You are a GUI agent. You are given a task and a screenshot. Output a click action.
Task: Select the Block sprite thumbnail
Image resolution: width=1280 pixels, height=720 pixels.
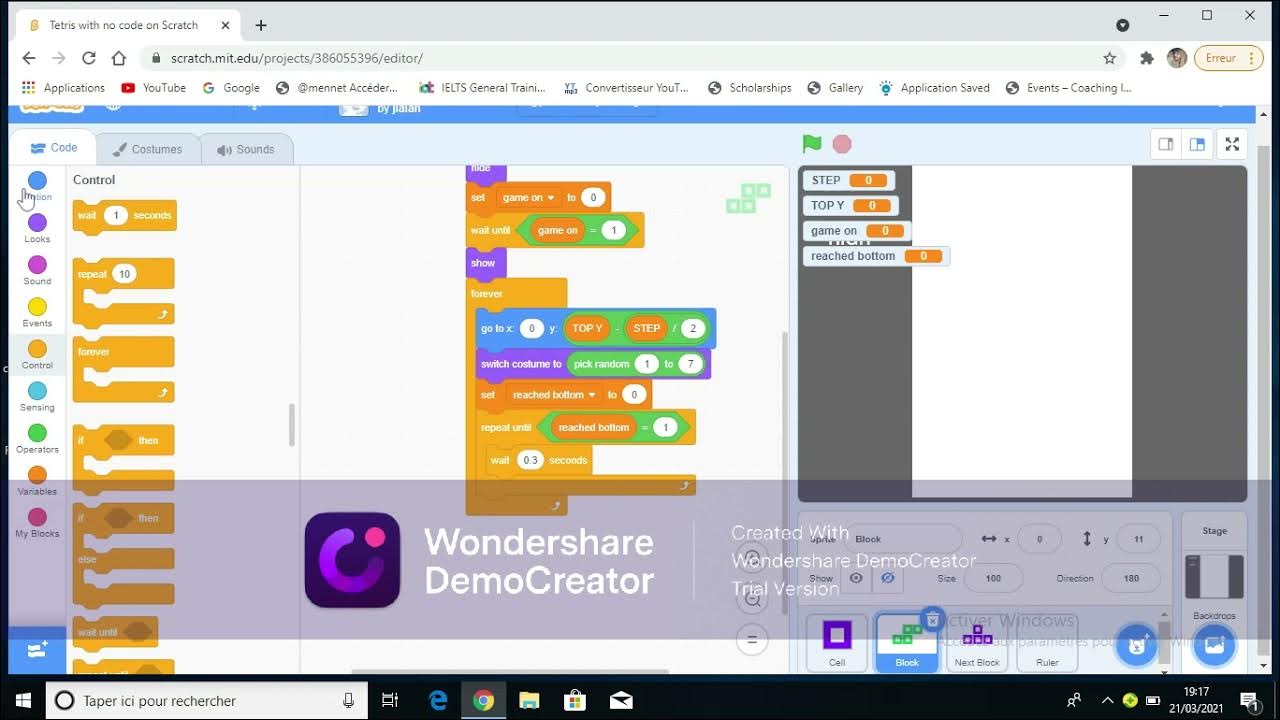point(907,643)
